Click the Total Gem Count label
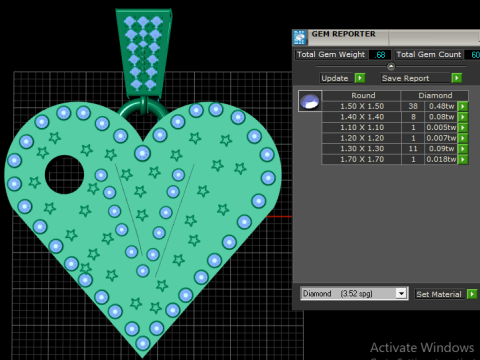The height and width of the screenshot is (360, 480). point(429,55)
